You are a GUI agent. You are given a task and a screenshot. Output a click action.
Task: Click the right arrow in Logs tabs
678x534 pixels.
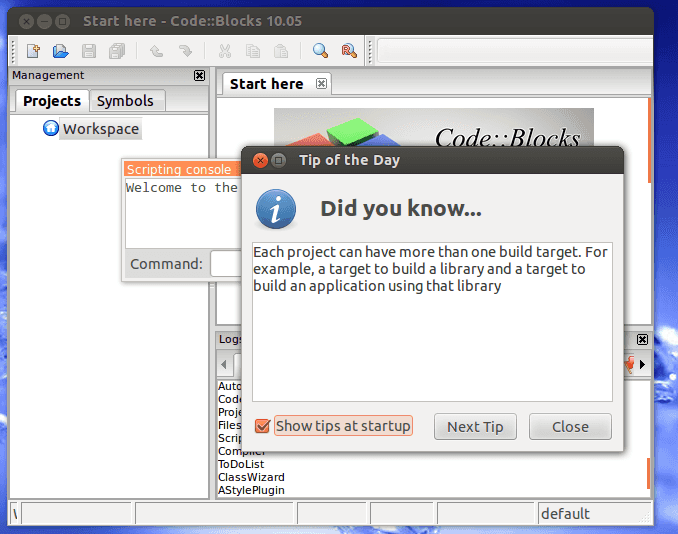point(643,365)
